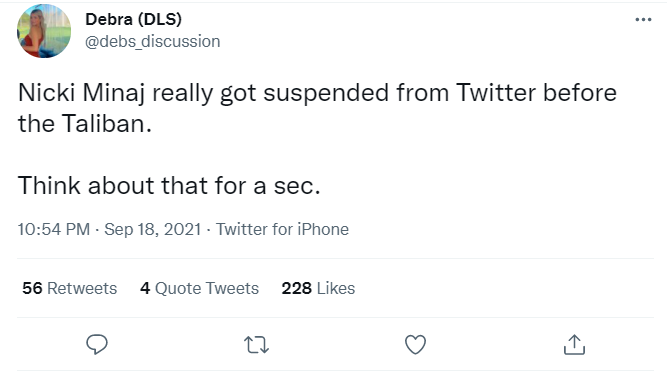Open the Debra (DLS) display name
Screen dimensions: 667x379
(x=134, y=19)
